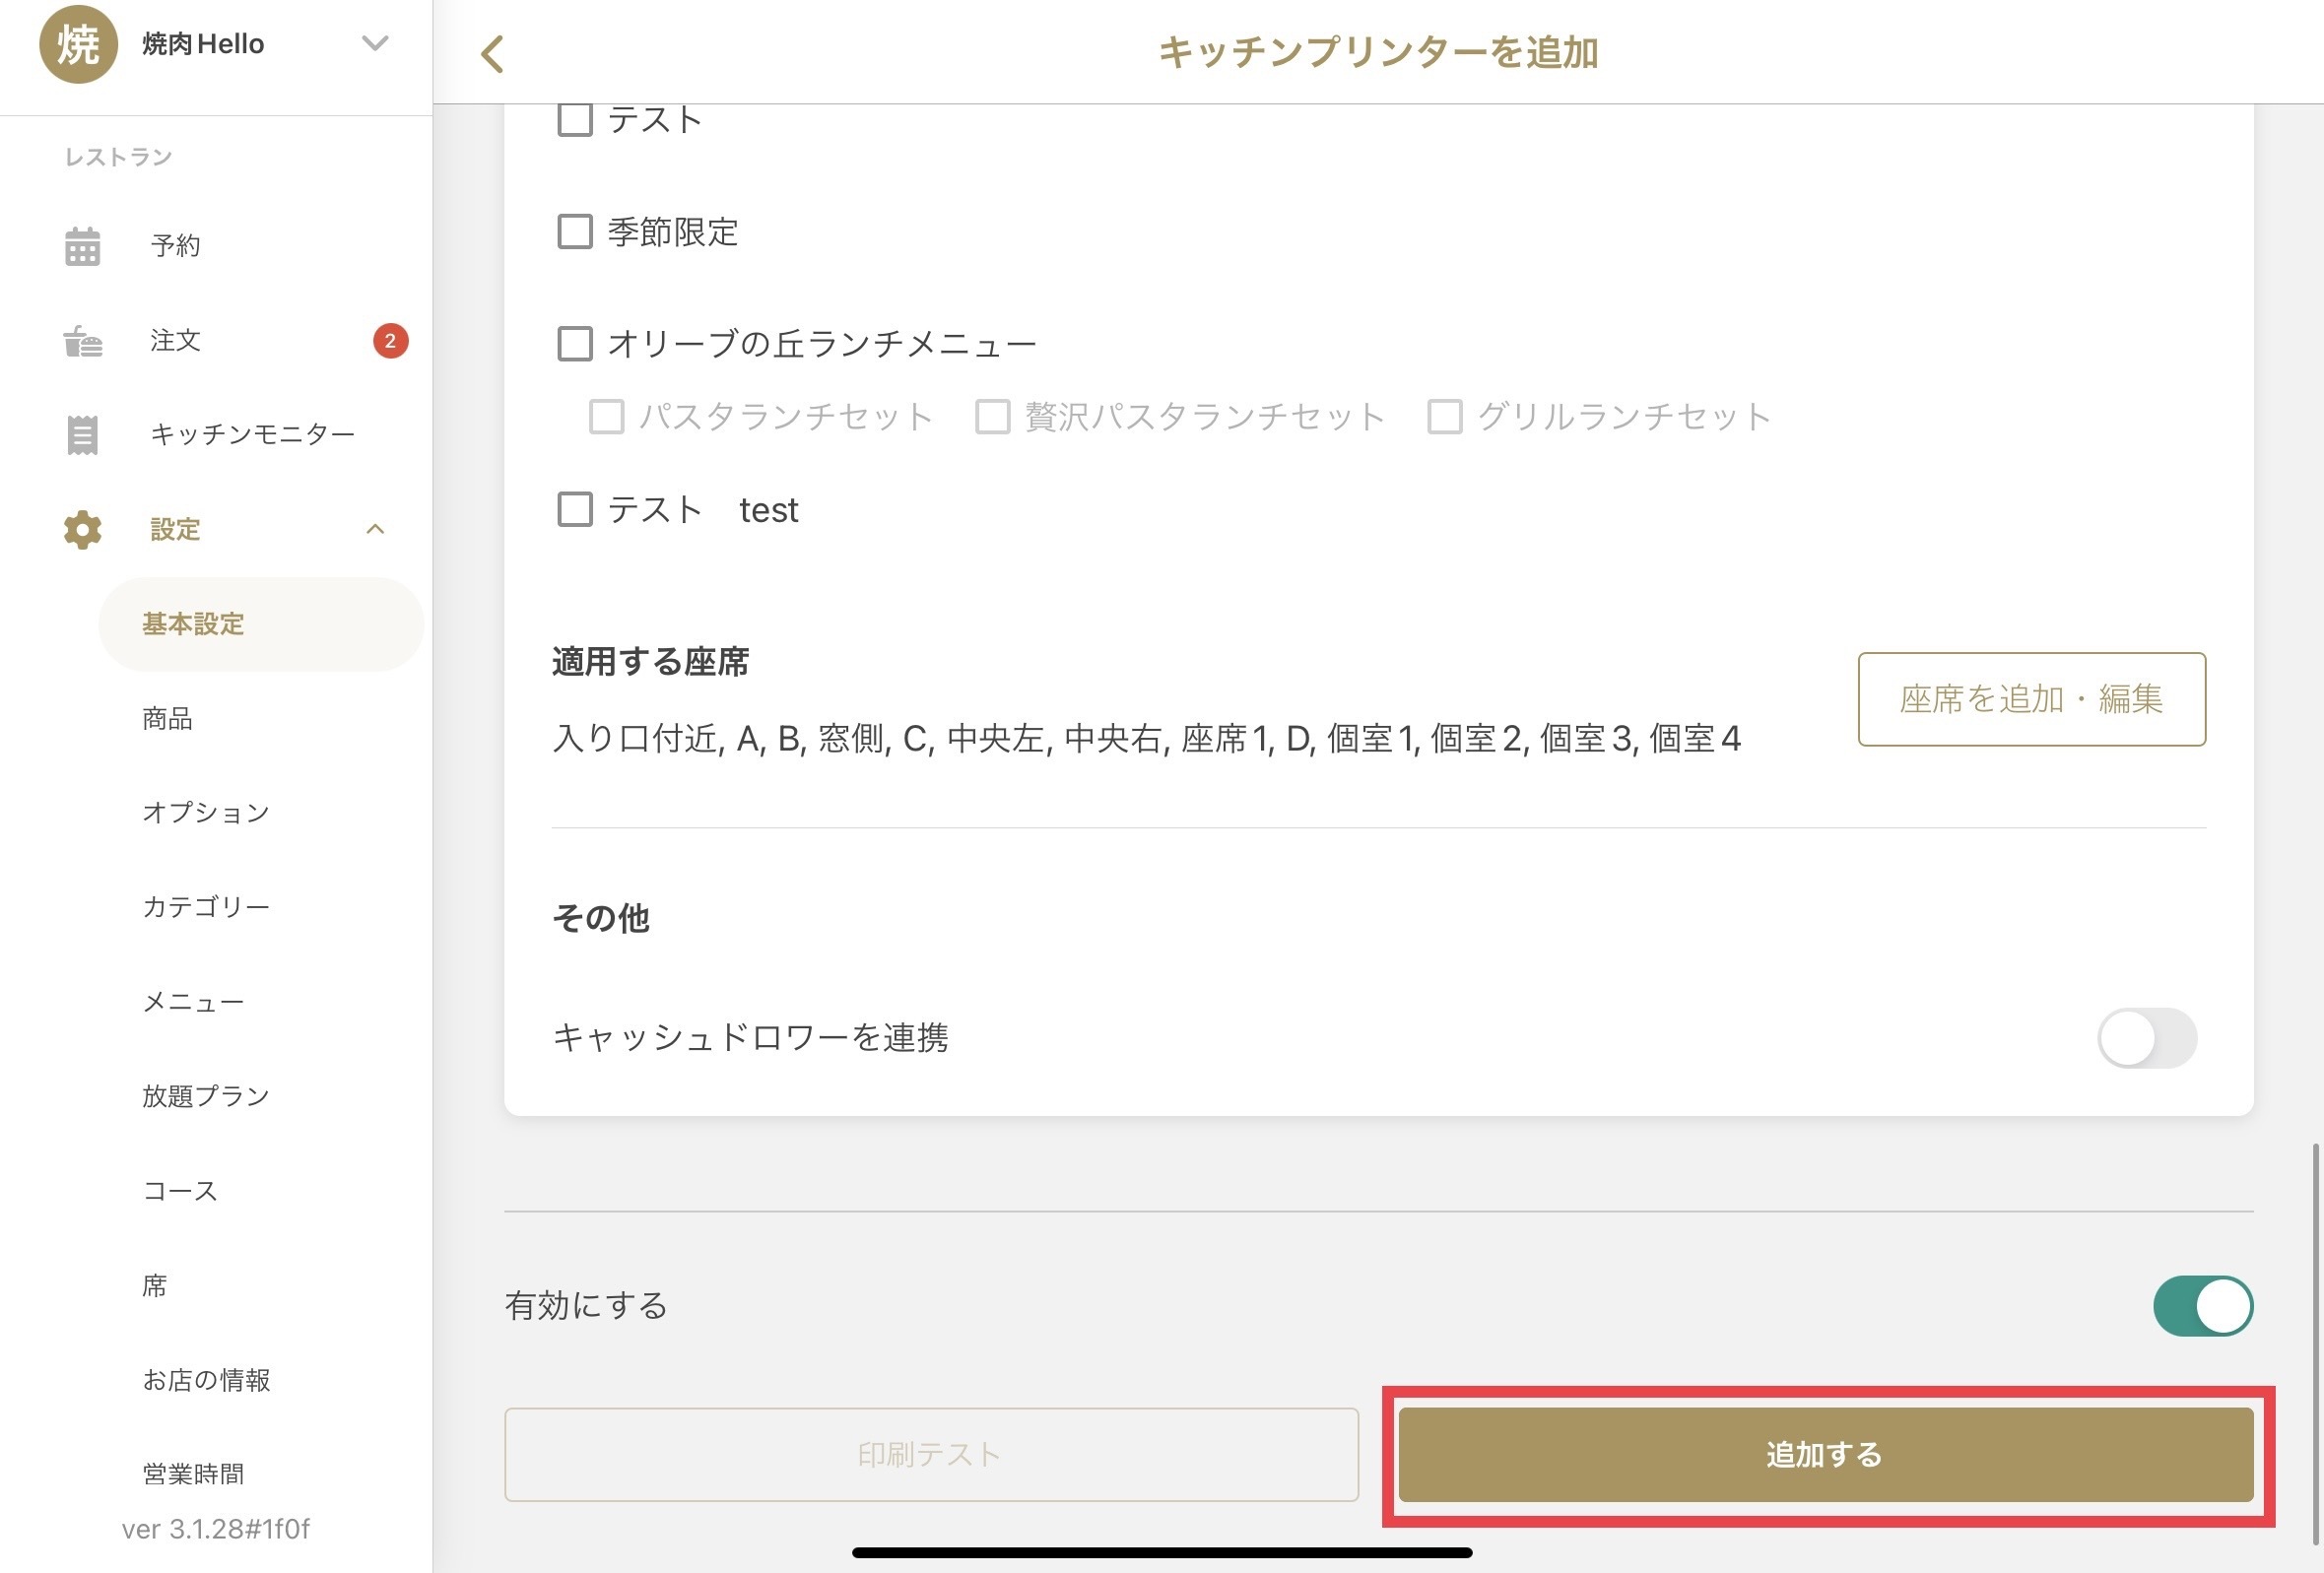Check the 季節限定 checkbox
Viewport: 2324px width, 1573px height.
click(575, 232)
